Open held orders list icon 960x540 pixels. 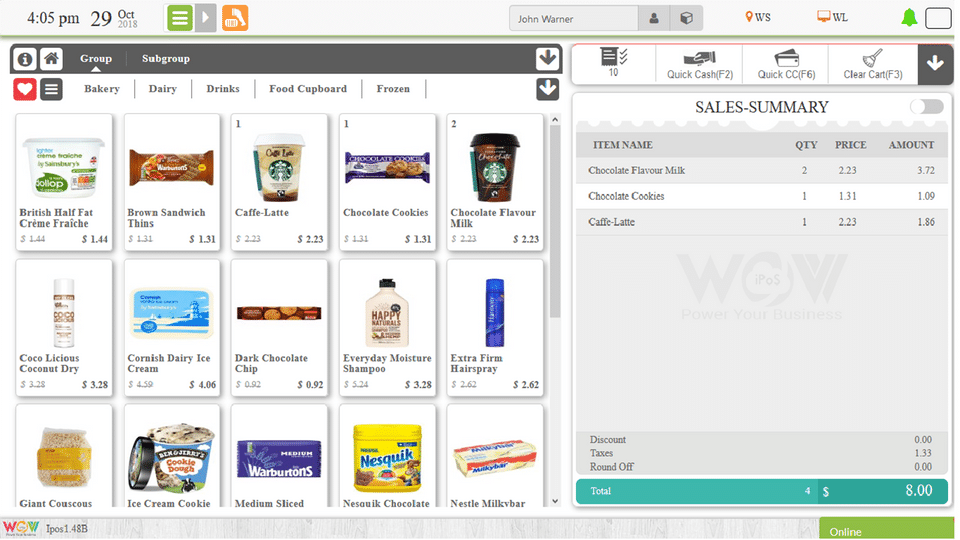pos(613,62)
